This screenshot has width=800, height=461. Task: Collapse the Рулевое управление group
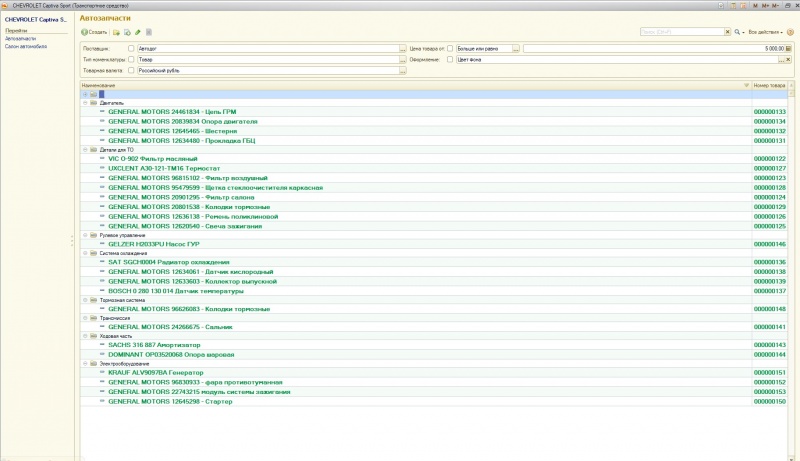tap(85, 236)
